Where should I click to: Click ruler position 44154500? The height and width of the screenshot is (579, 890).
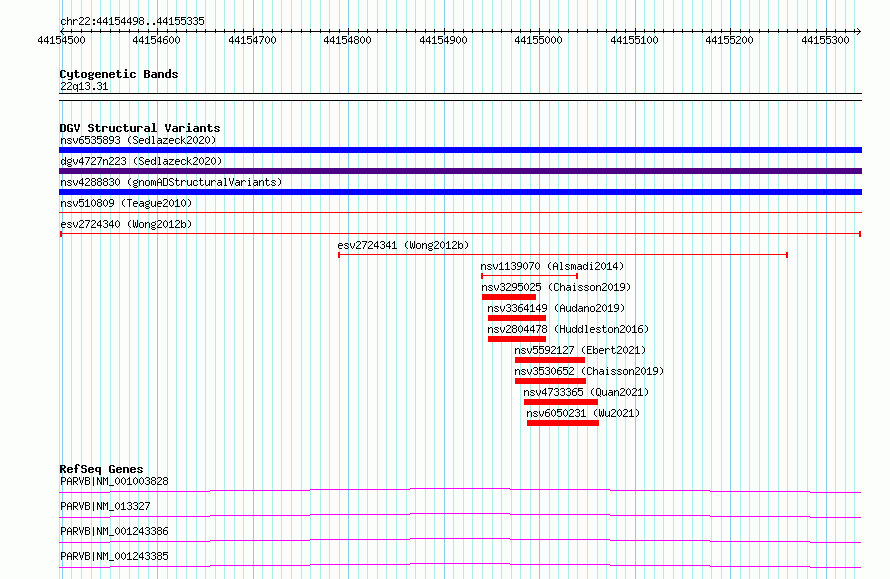click(x=61, y=40)
